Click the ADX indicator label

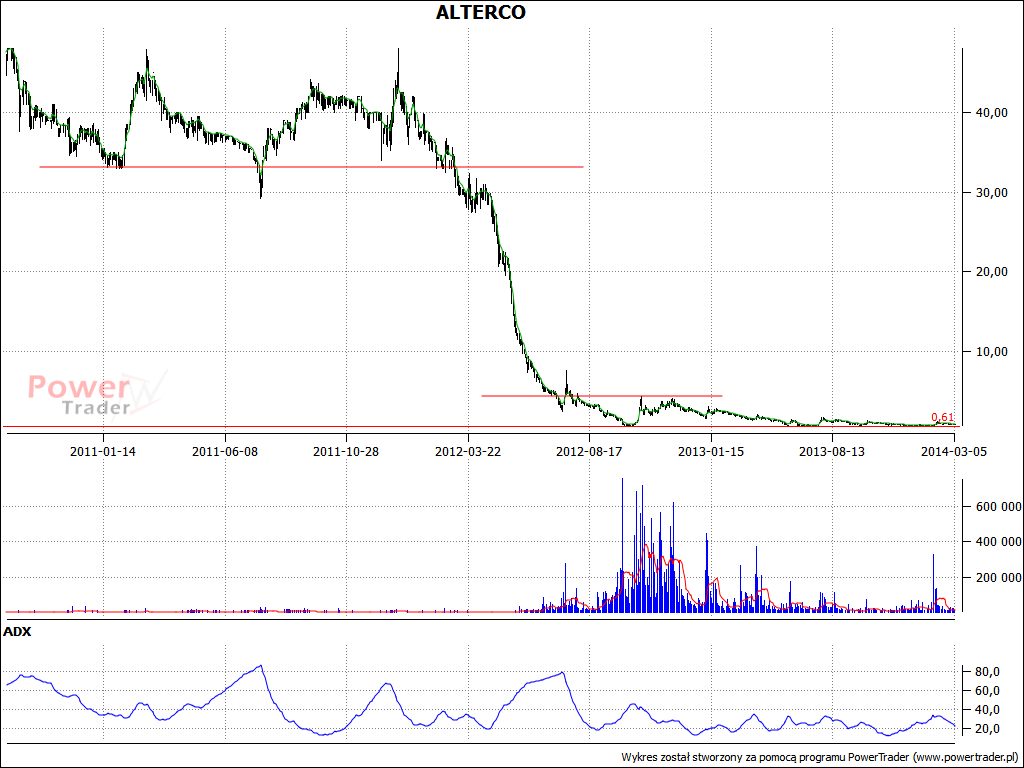pos(17,632)
